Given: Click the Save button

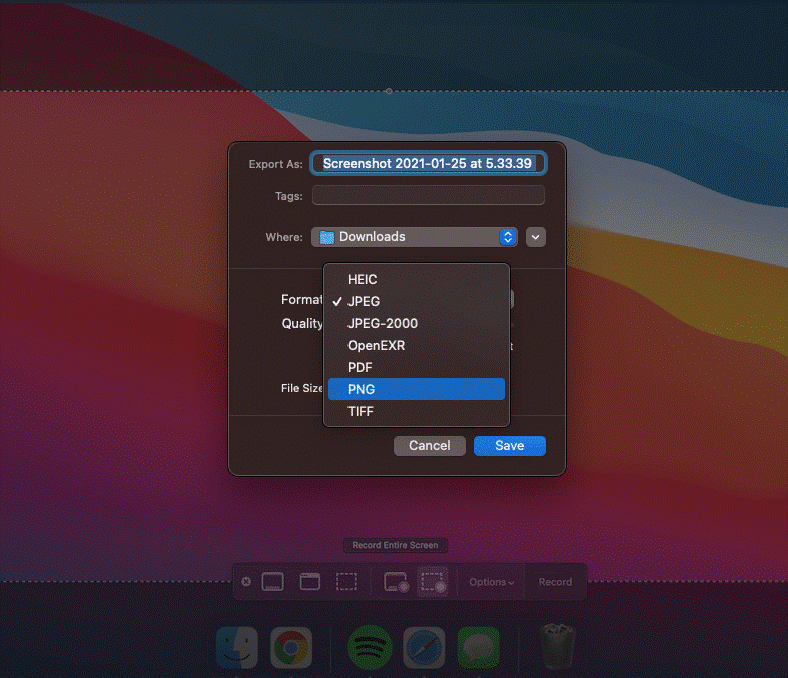Looking at the screenshot, I should pyautogui.click(x=510, y=446).
